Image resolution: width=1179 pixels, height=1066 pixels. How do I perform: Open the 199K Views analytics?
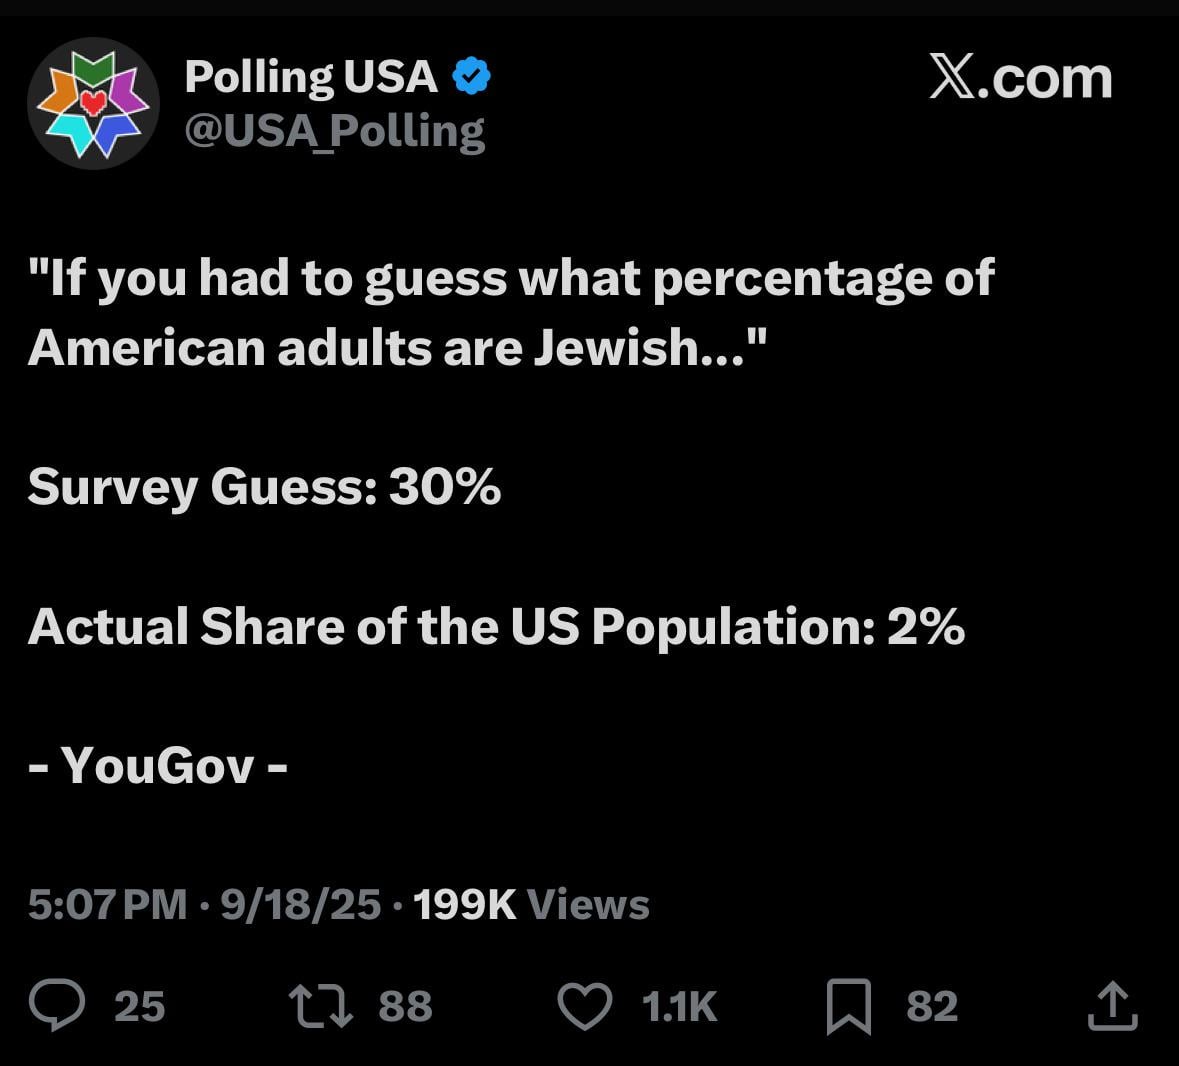(x=531, y=904)
